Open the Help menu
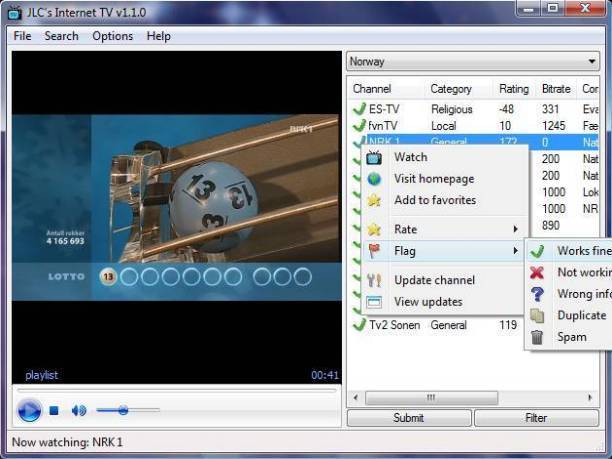Screen dimensions: 612x459 [158, 36]
